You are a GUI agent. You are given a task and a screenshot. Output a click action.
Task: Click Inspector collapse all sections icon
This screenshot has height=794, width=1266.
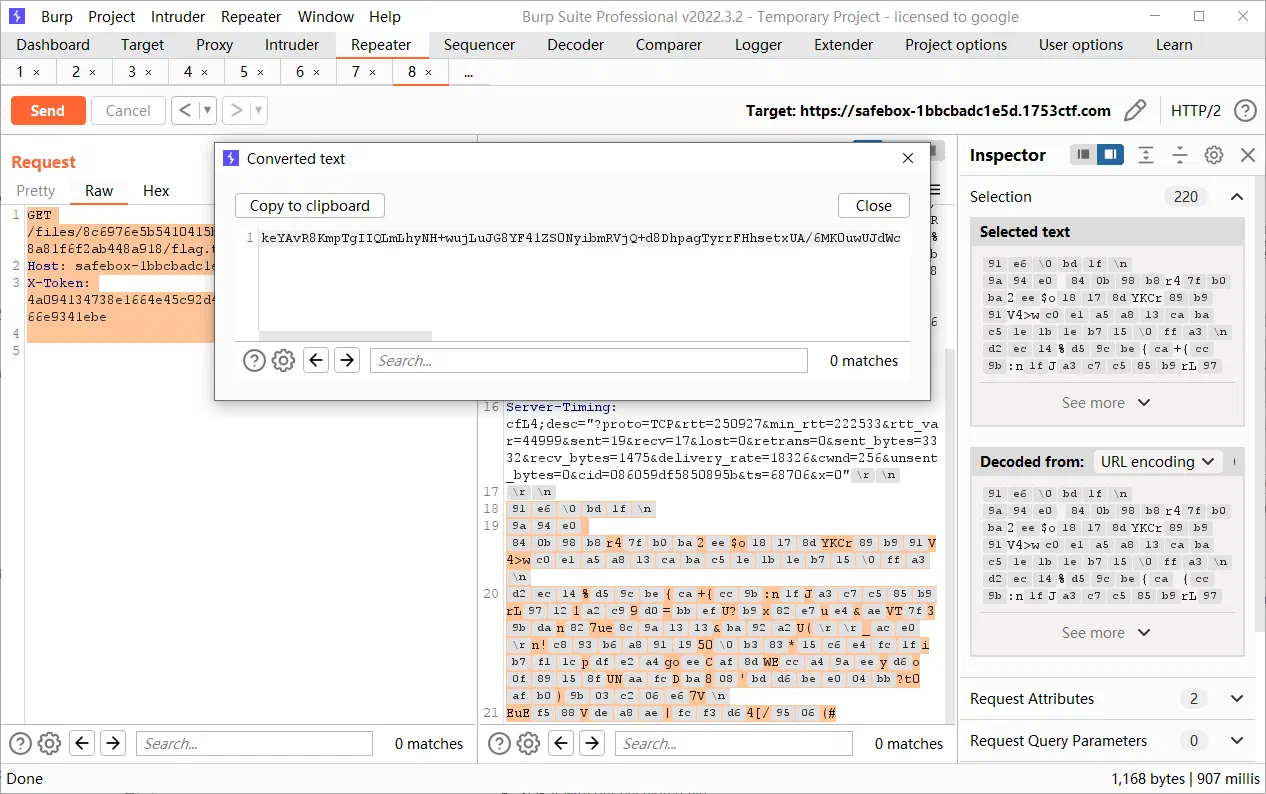(x=1180, y=155)
